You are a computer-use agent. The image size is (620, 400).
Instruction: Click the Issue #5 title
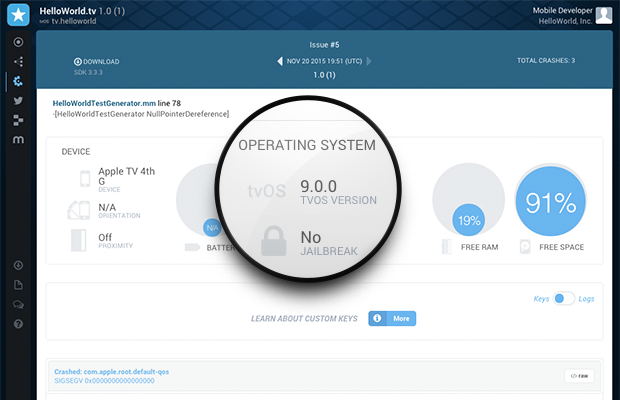(x=324, y=45)
